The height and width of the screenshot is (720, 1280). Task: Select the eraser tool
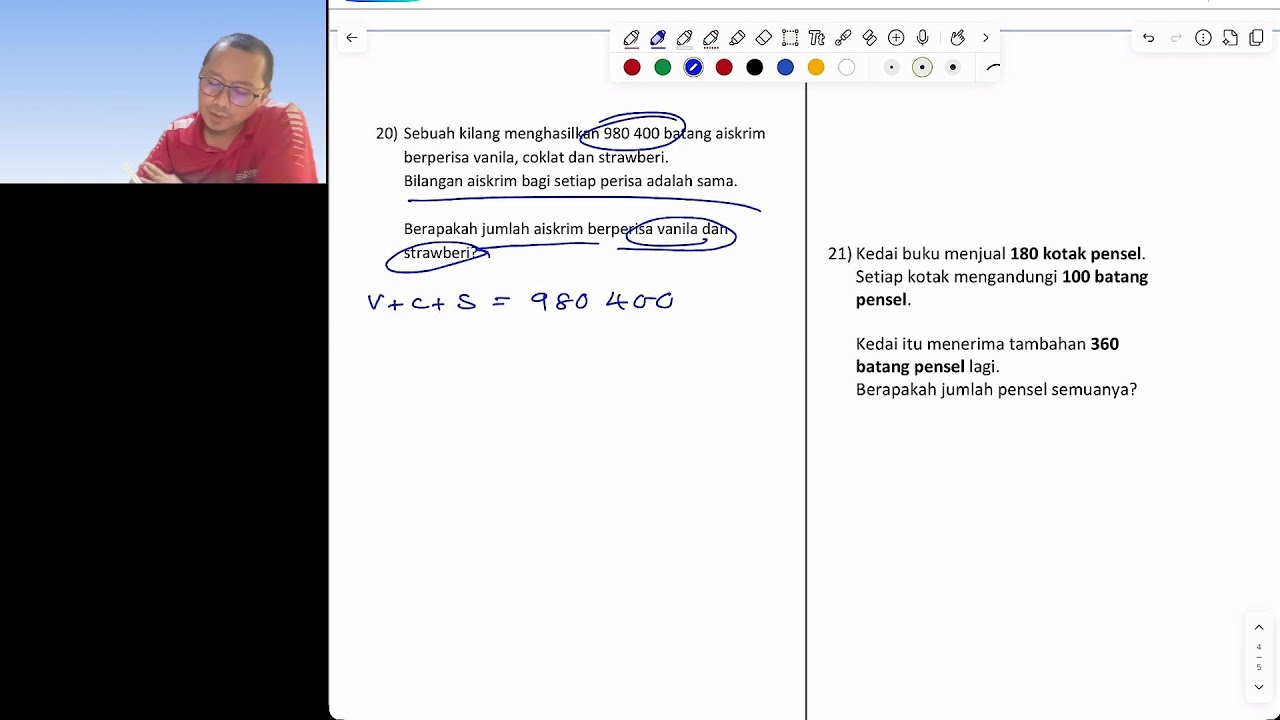tap(764, 38)
